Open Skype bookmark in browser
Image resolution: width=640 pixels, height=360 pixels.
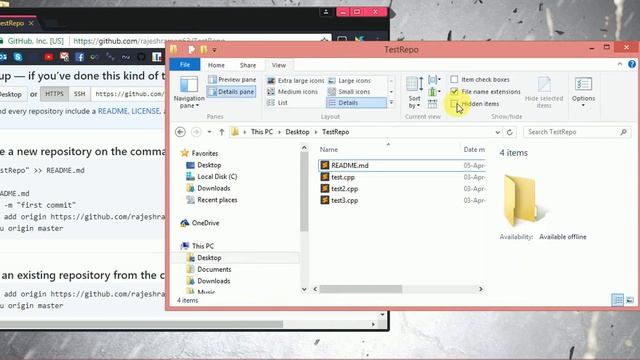[18, 57]
